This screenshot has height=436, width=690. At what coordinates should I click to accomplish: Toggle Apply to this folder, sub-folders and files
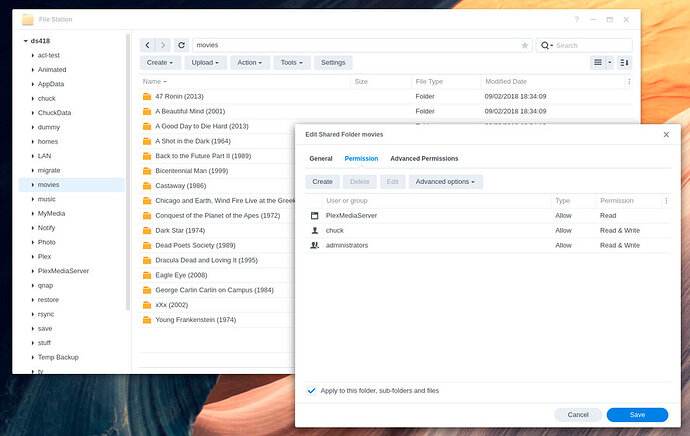click(312, 391)
